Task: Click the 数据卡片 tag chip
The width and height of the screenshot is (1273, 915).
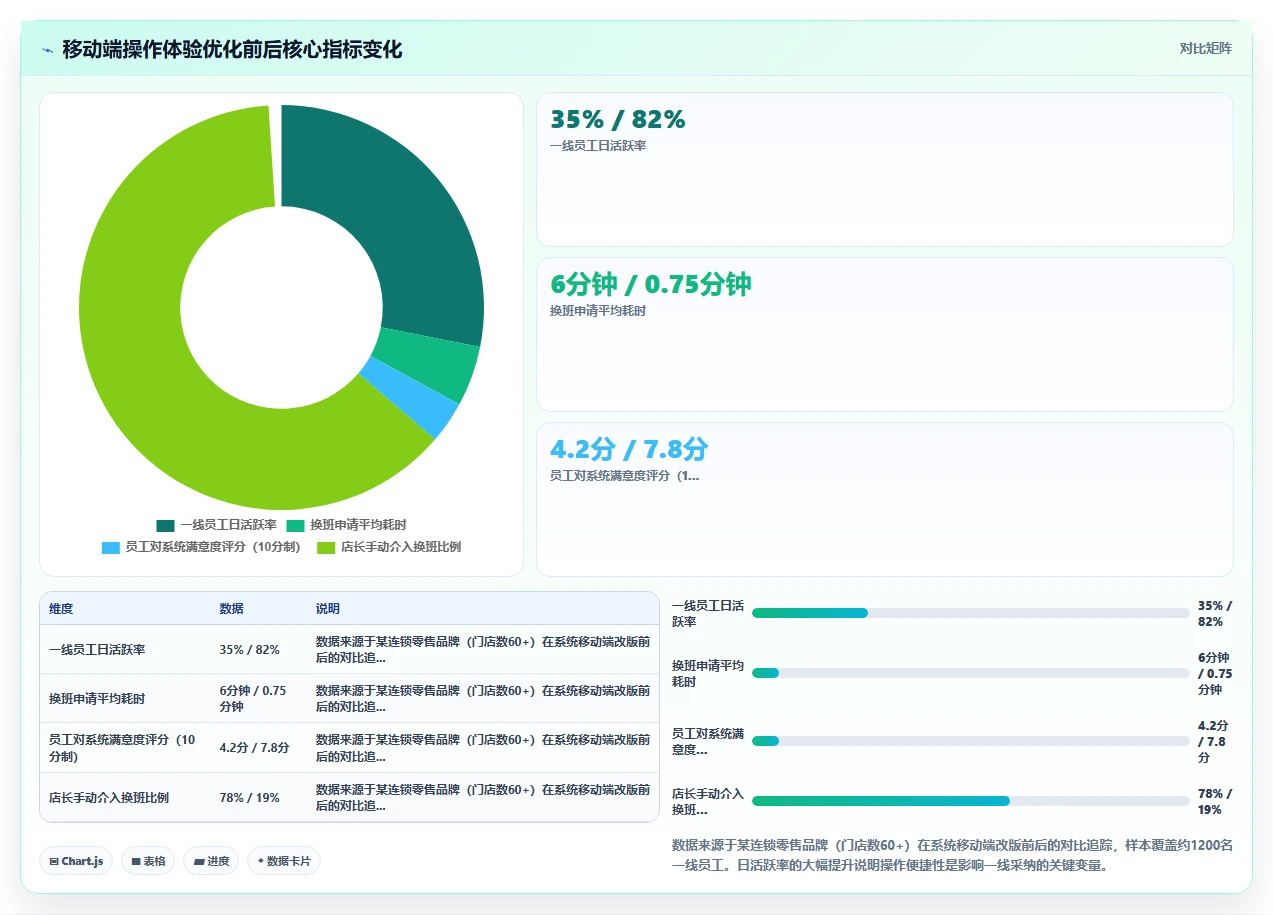Action: tap(284, 861)
